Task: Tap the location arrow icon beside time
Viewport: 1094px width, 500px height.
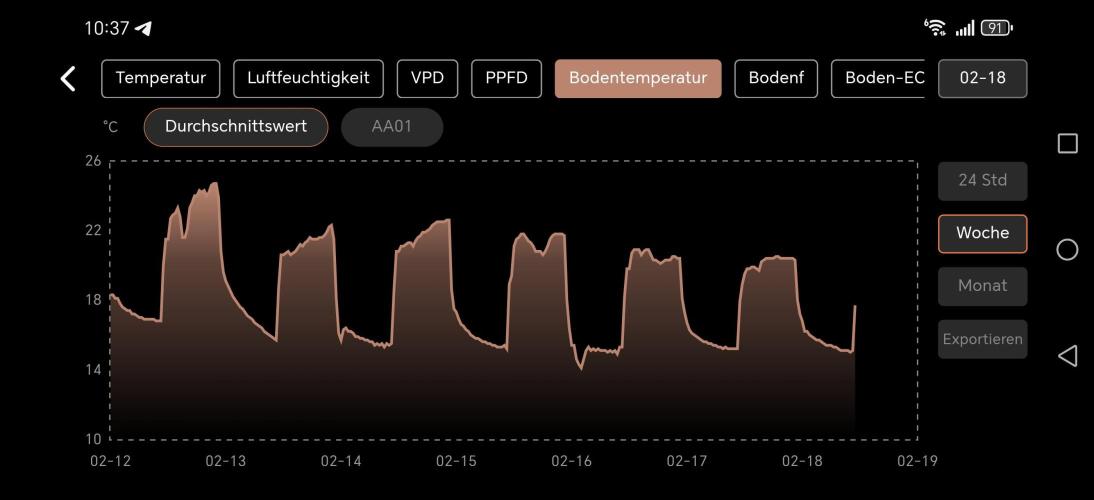Action: click(144, 29)
